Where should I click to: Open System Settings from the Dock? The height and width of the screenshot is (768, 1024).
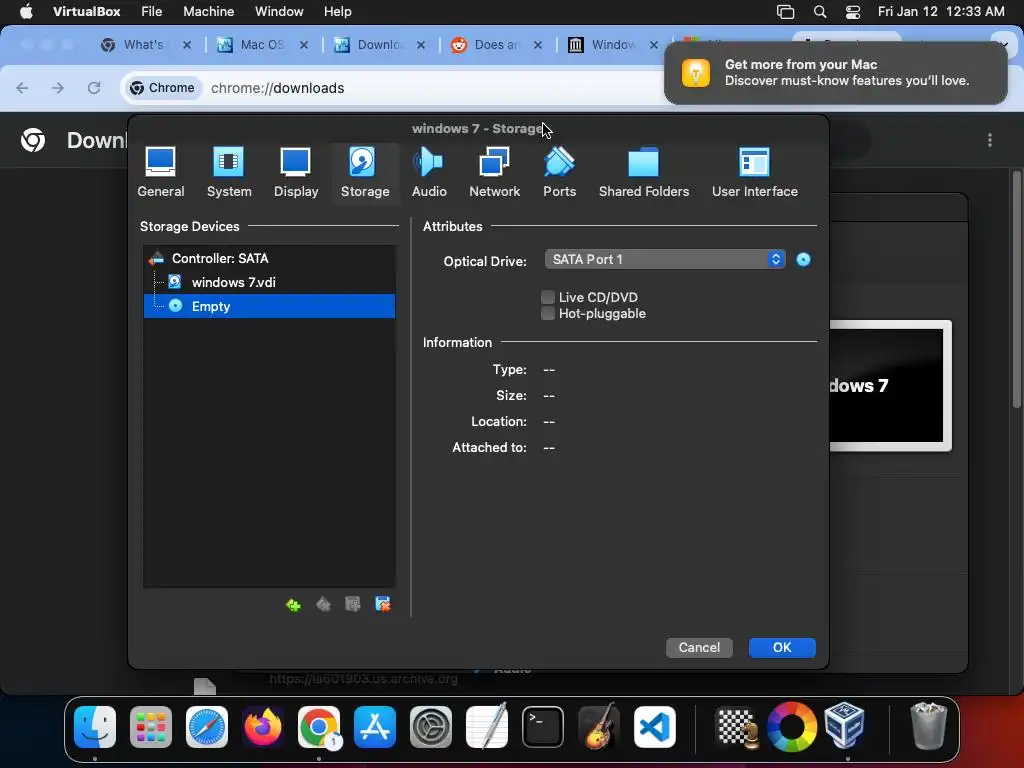click(431, 727)
